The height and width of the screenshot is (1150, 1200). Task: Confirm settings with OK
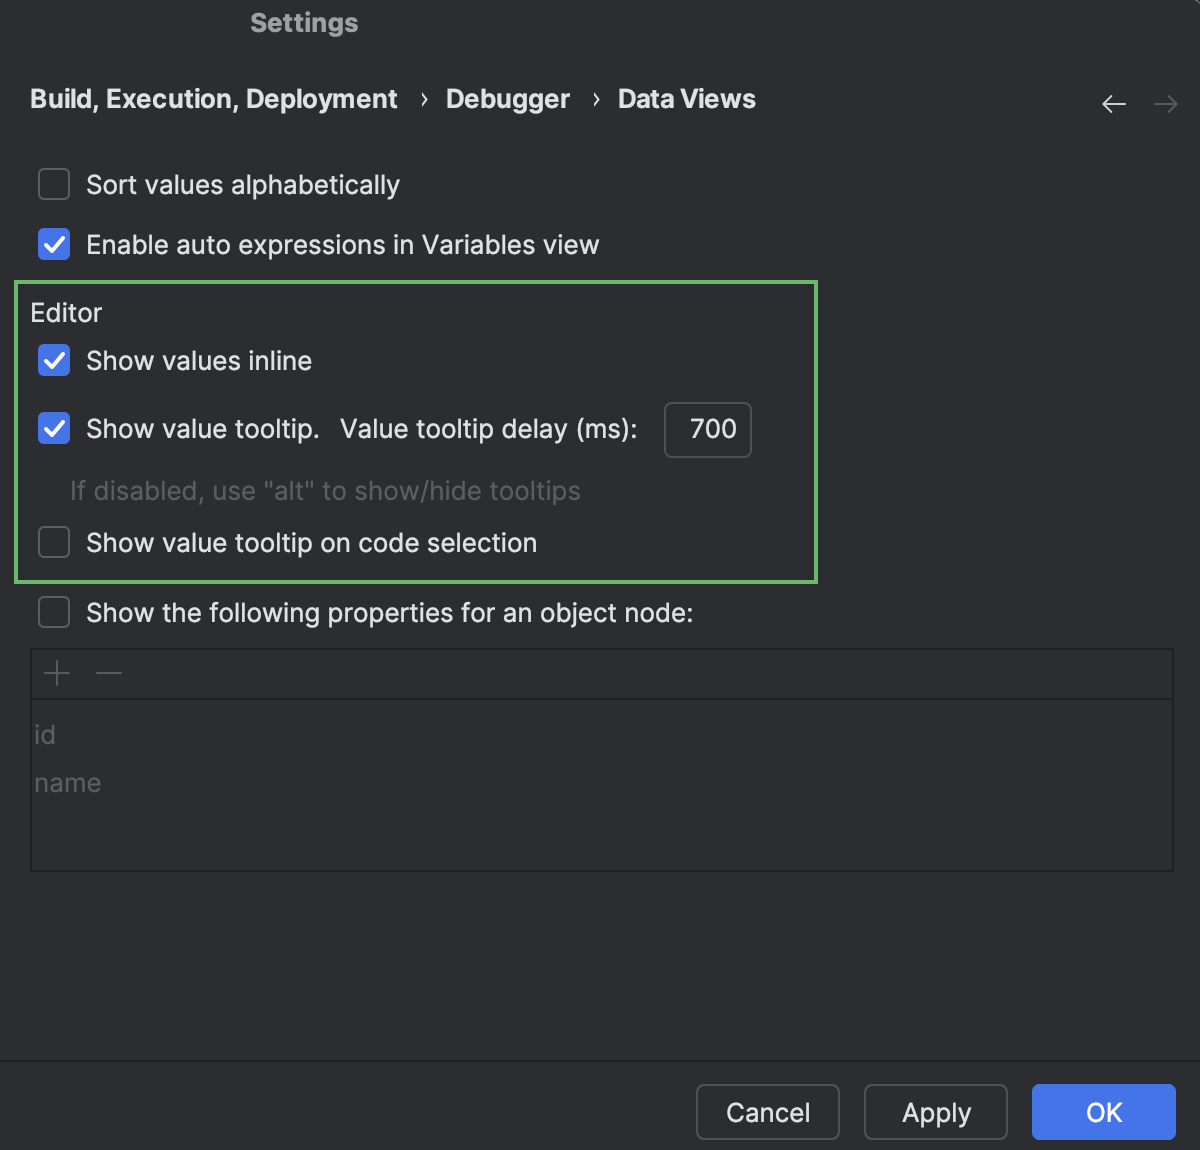click(1103, 1112)
